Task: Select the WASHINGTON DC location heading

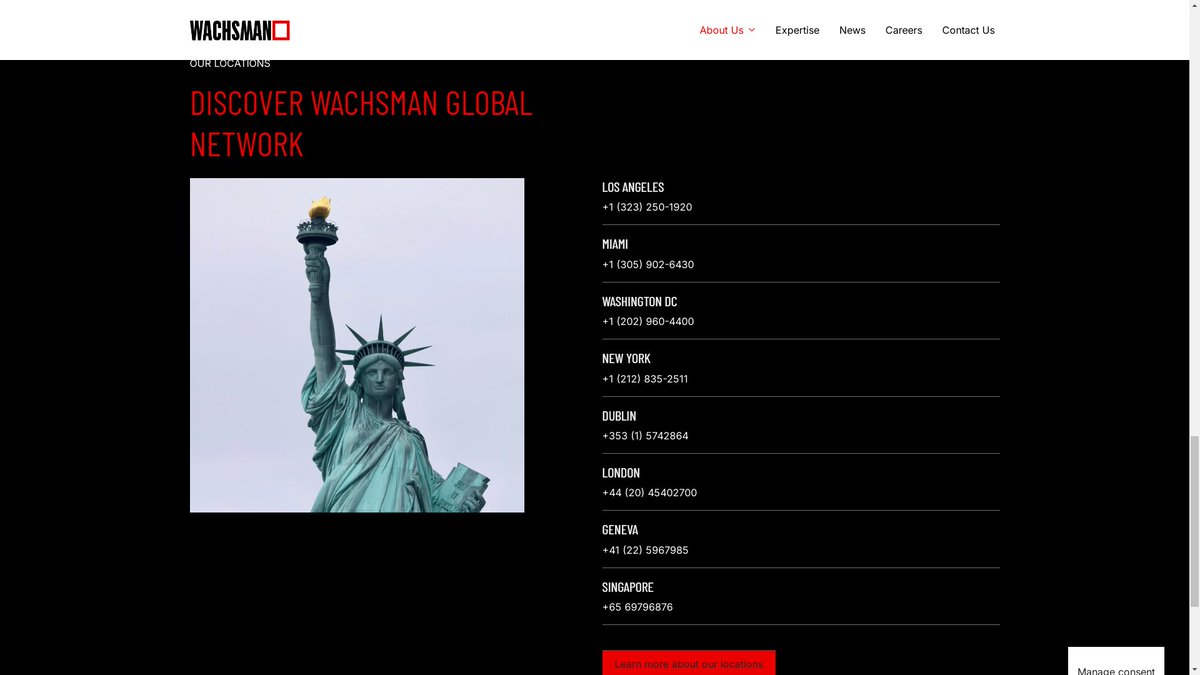Action: pyautogui.click(x=639, y=301)
